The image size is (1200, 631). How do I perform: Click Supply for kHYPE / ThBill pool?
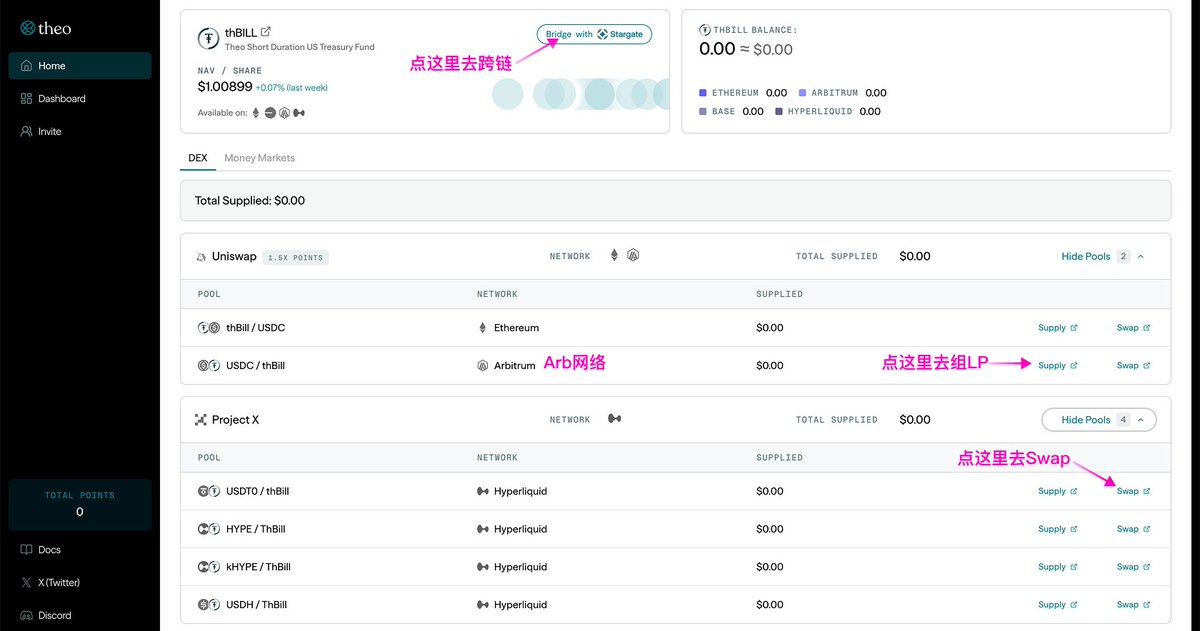pyautogui.click(x=1057, y=567)
